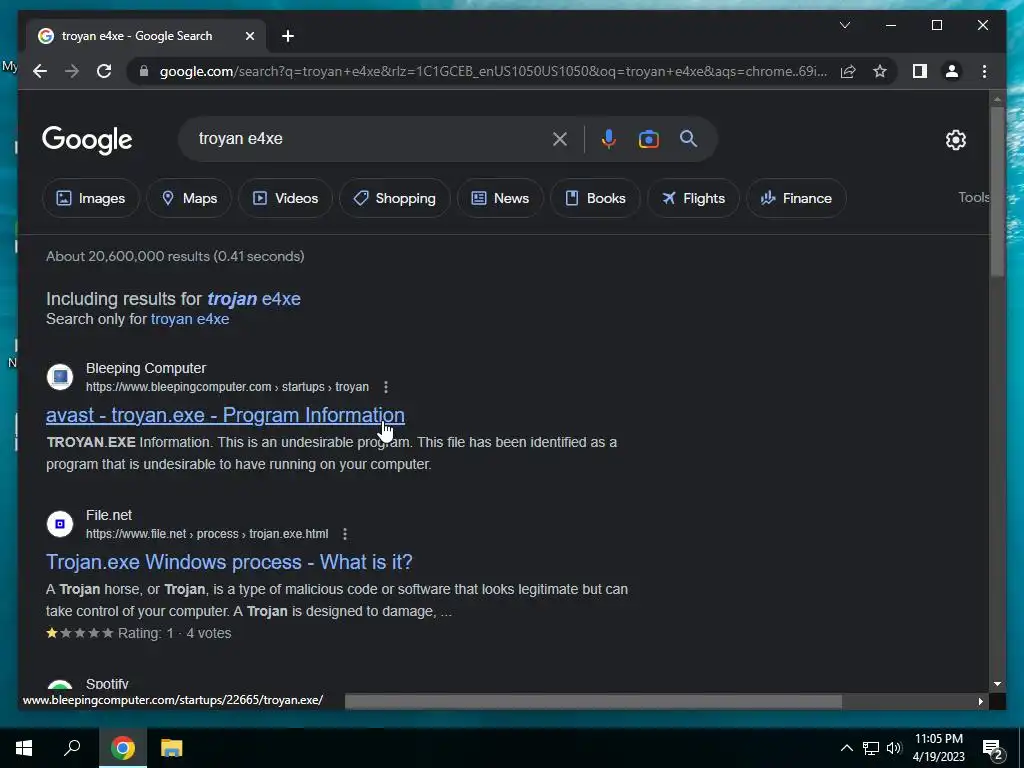This screenshot has height=768, width=1024.
Task: Open the tab search dropdown arrow
Action: [844, 25]
